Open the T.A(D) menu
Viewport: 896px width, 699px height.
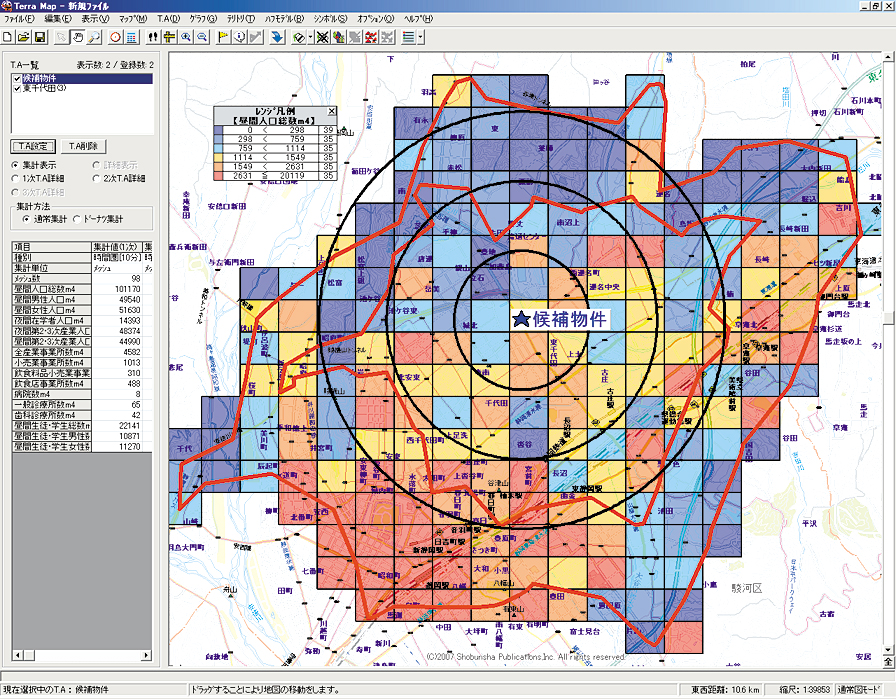169,19
